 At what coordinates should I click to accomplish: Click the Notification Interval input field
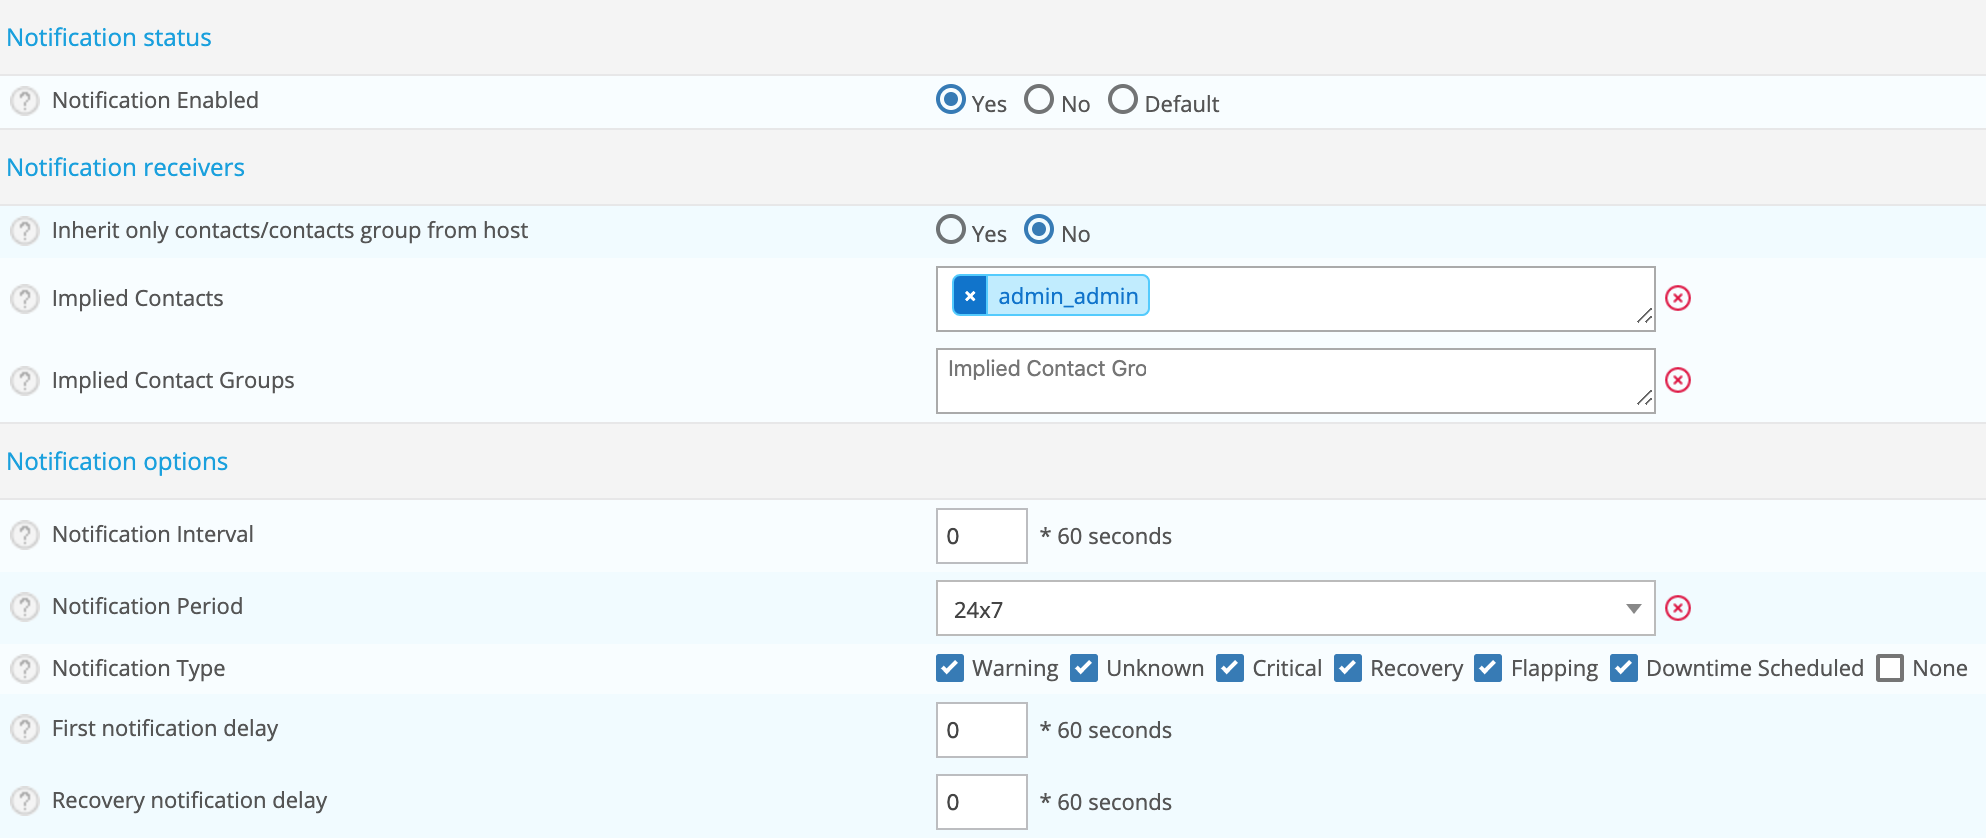(x=981, y=536)
